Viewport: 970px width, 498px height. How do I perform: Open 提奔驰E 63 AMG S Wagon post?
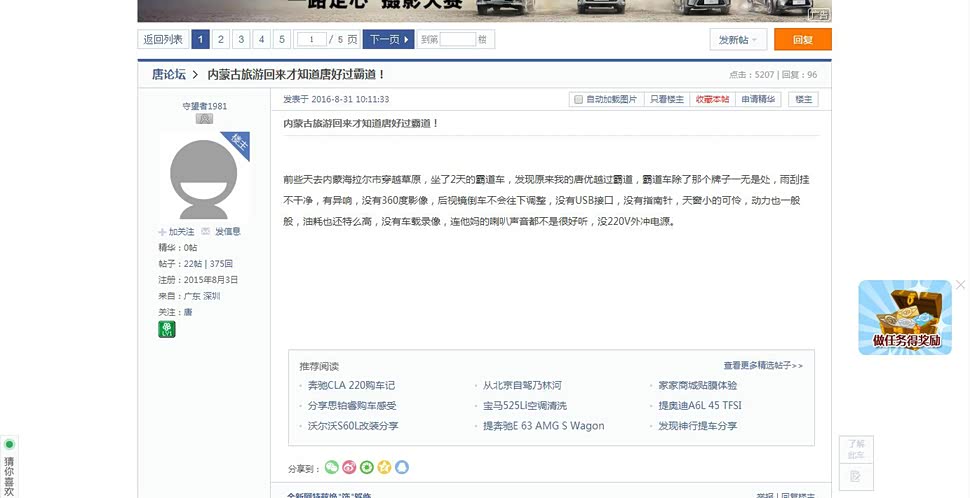click(x=544, y=426)
